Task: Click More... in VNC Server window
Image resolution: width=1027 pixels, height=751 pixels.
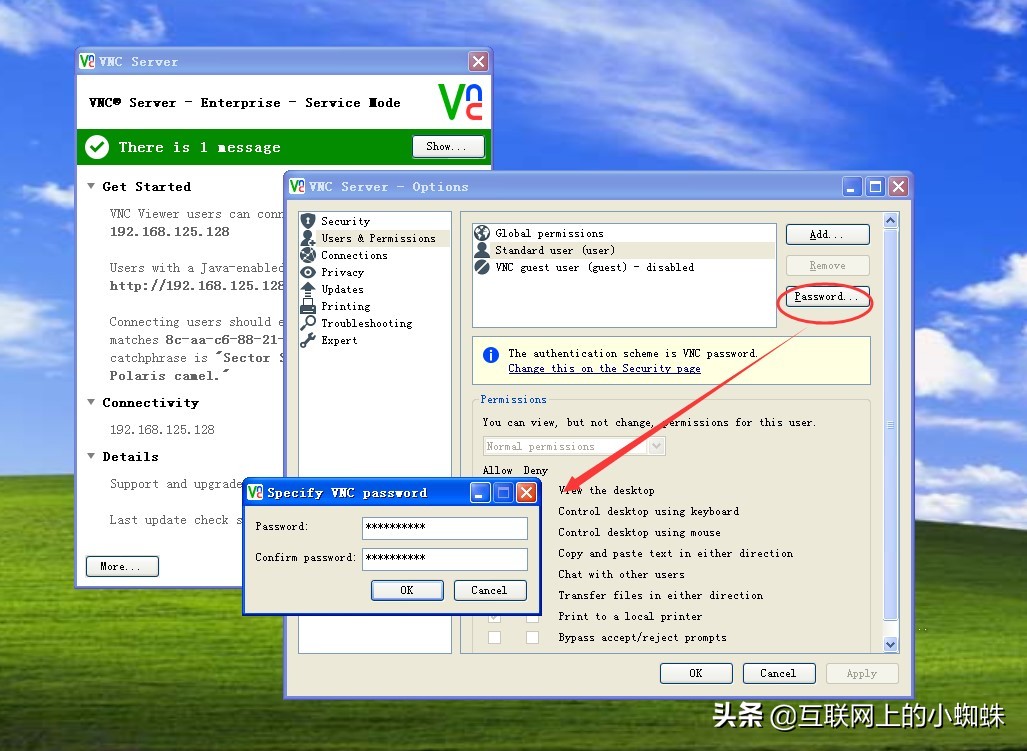Action: tap(122, 566)
